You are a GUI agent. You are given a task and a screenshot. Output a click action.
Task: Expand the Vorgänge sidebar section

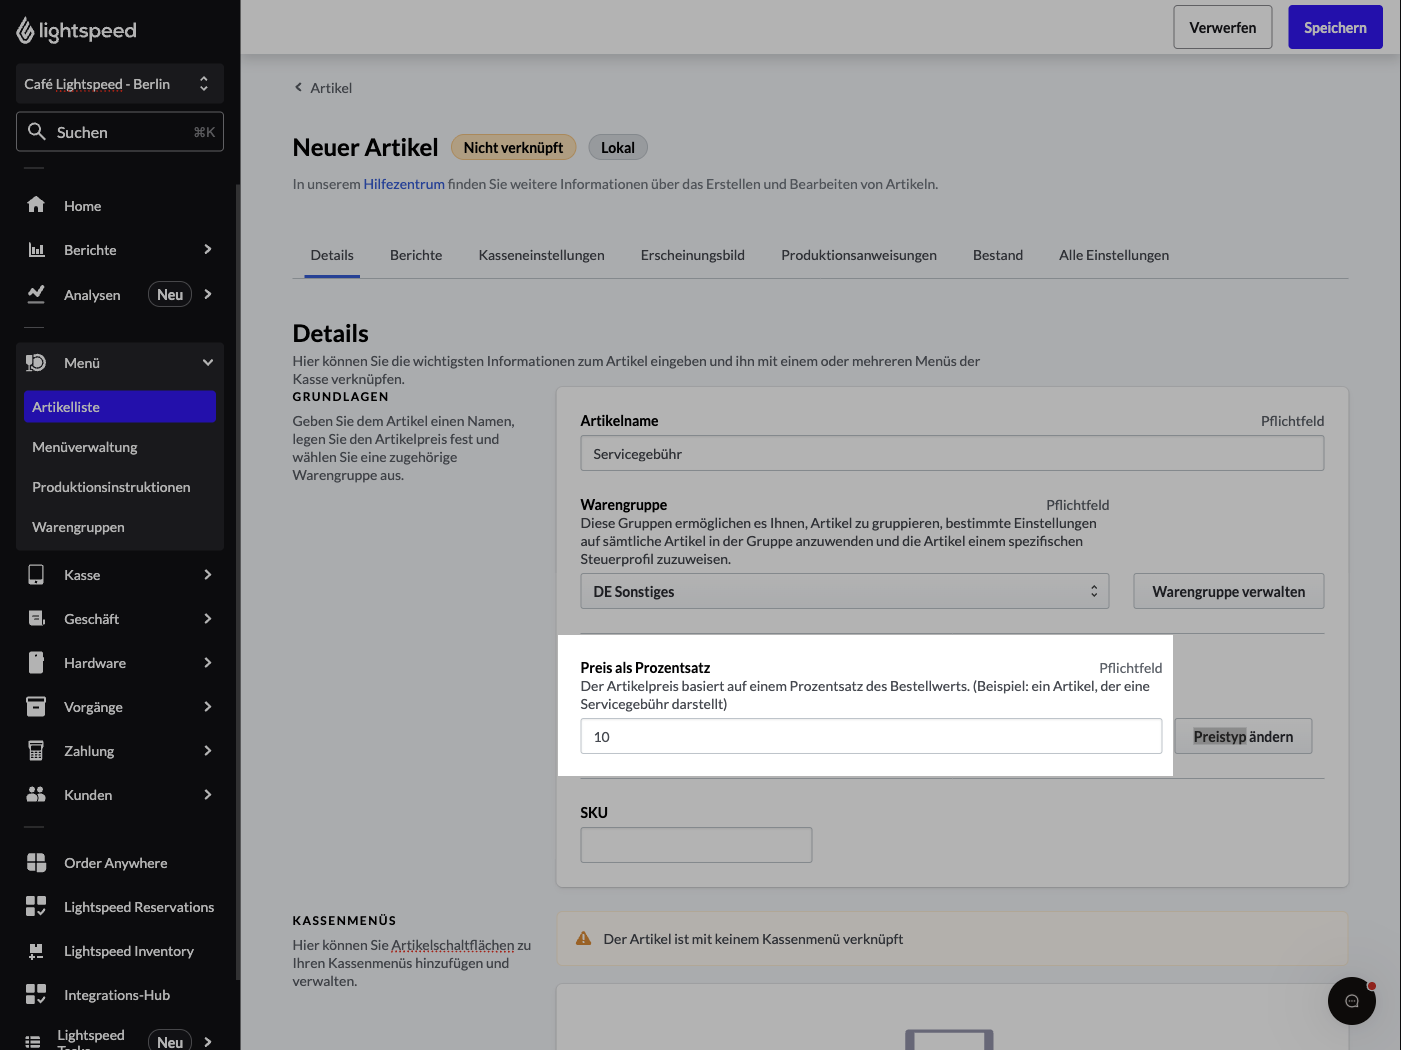tap(208, 706)
